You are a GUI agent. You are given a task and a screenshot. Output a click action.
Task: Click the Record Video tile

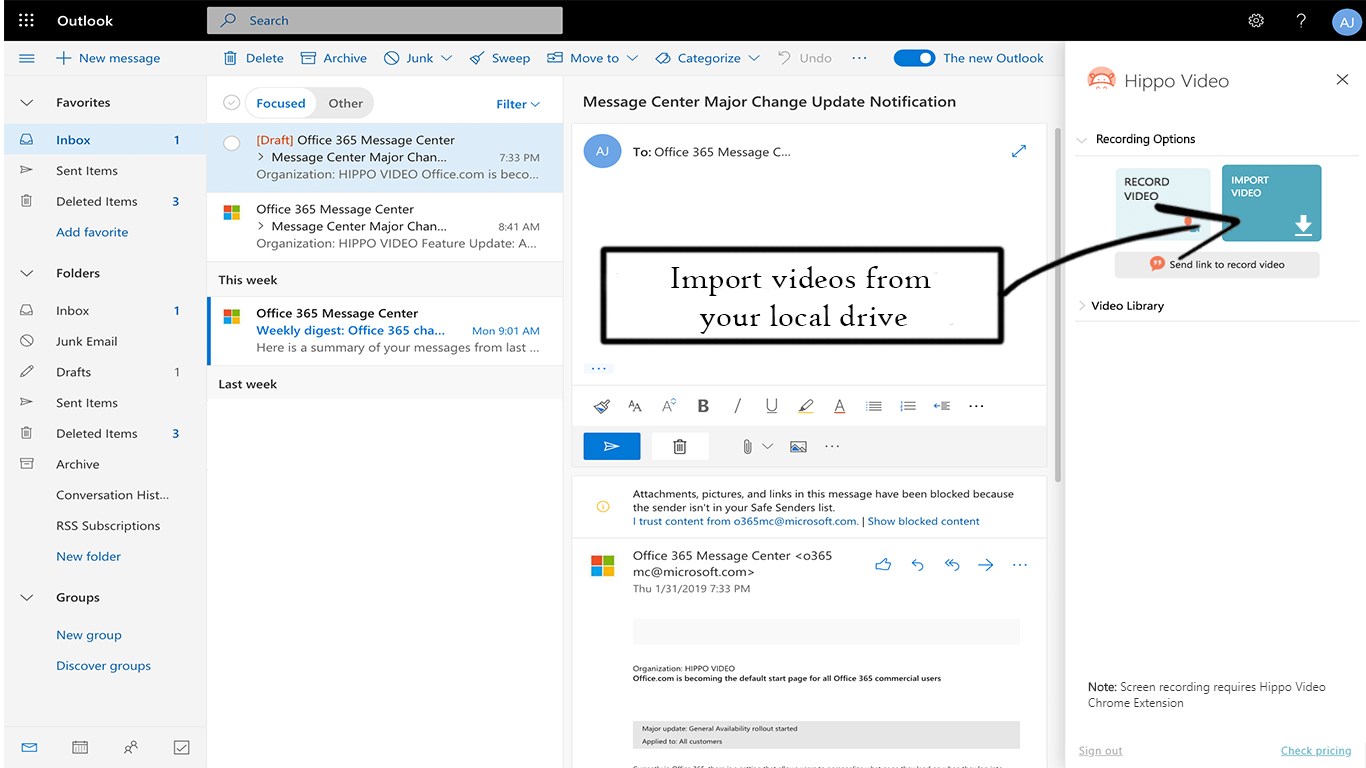click(1163, 204)
